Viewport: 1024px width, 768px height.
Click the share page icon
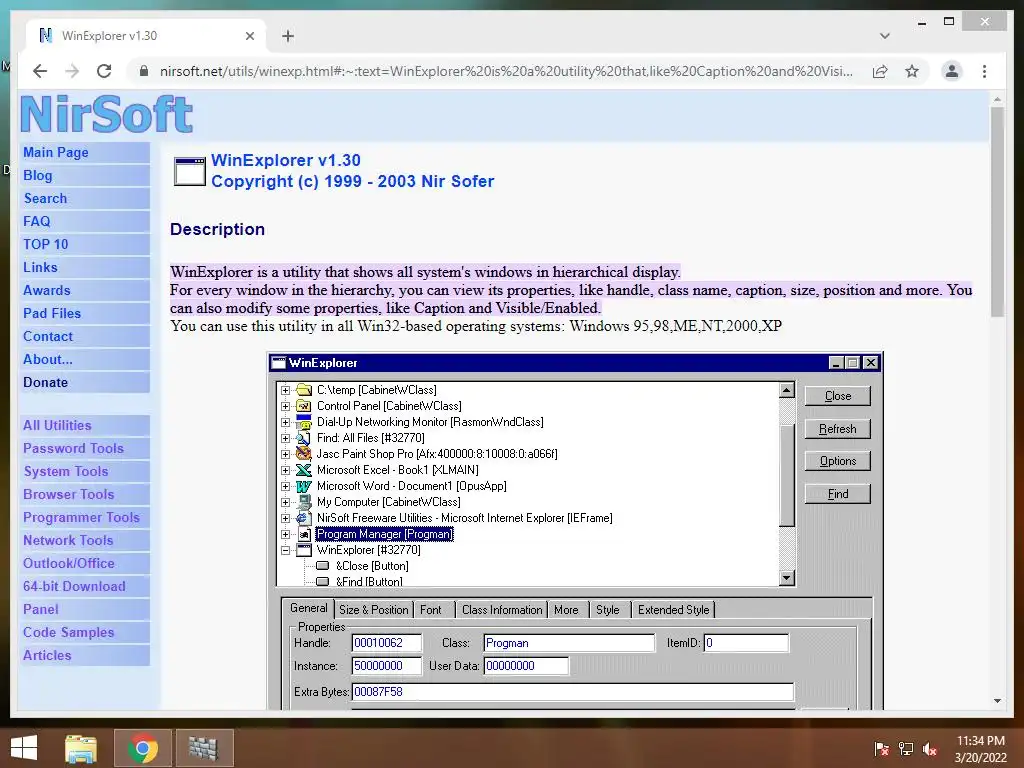[880, 71]
